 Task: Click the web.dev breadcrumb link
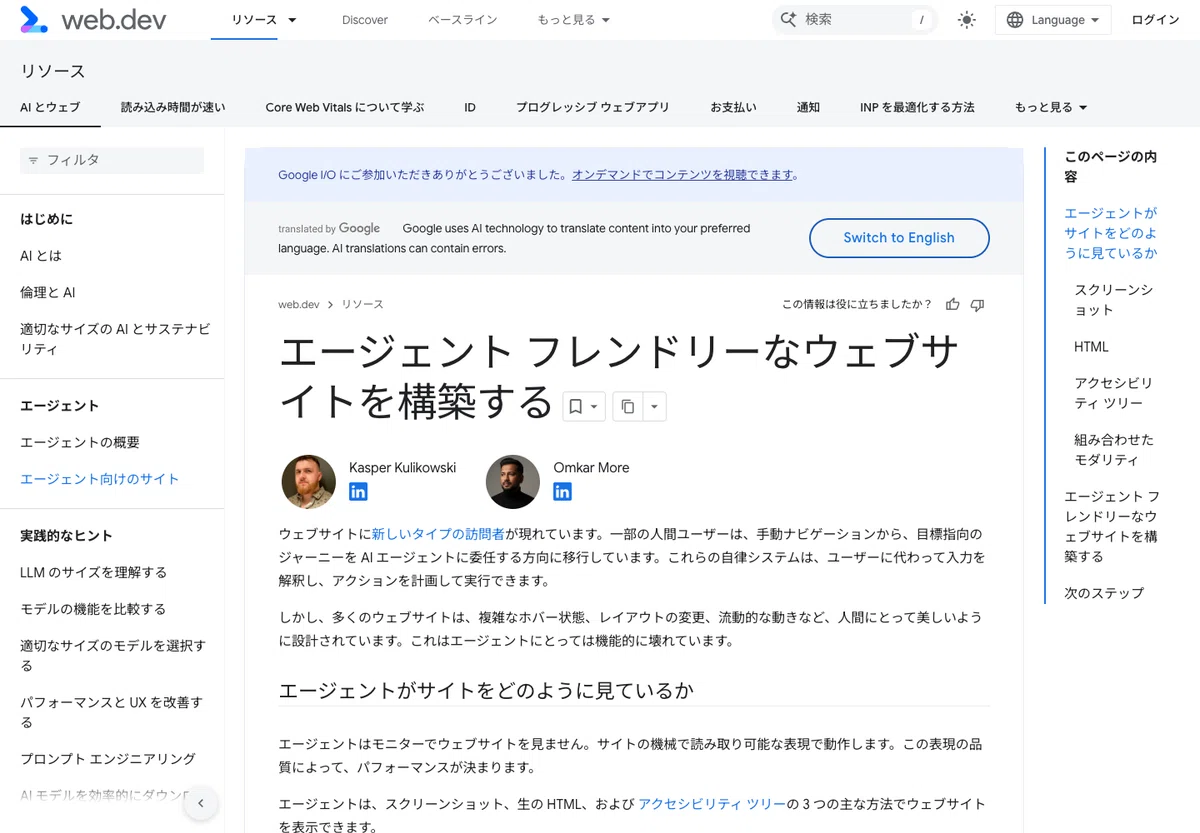click(298, 304)
